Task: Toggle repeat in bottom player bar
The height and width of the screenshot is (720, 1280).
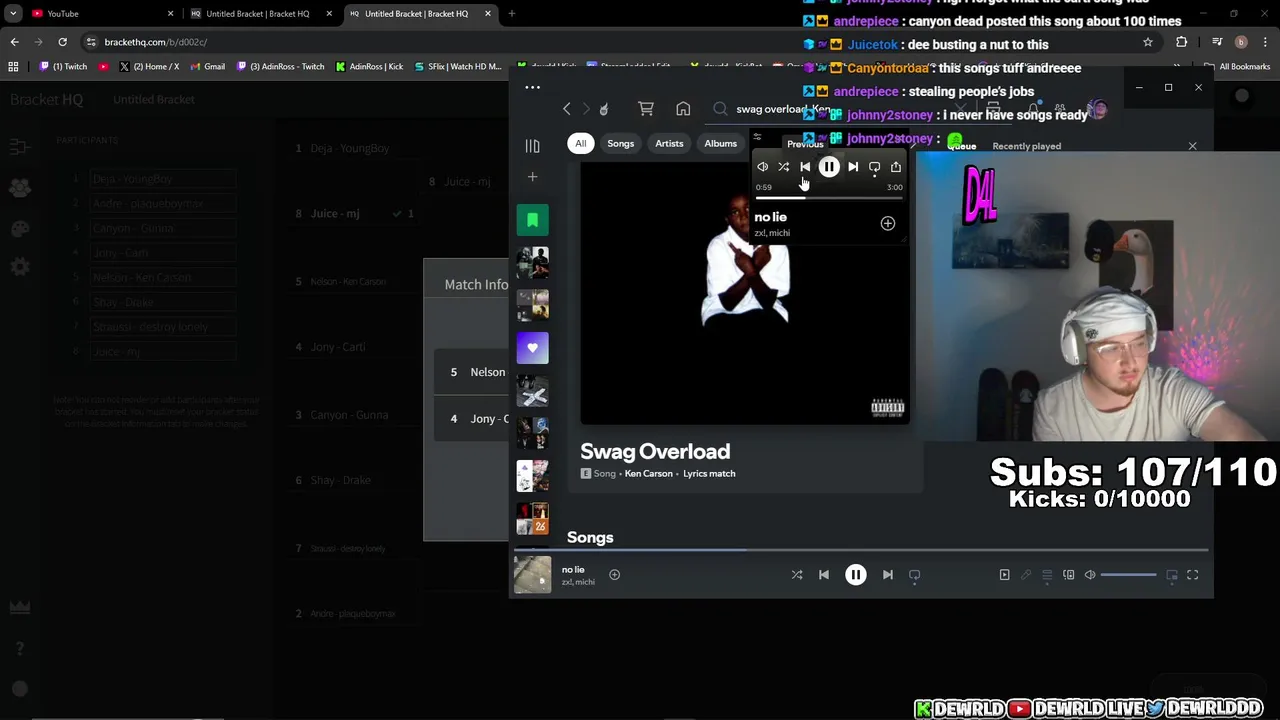Action: click(914, 575)
